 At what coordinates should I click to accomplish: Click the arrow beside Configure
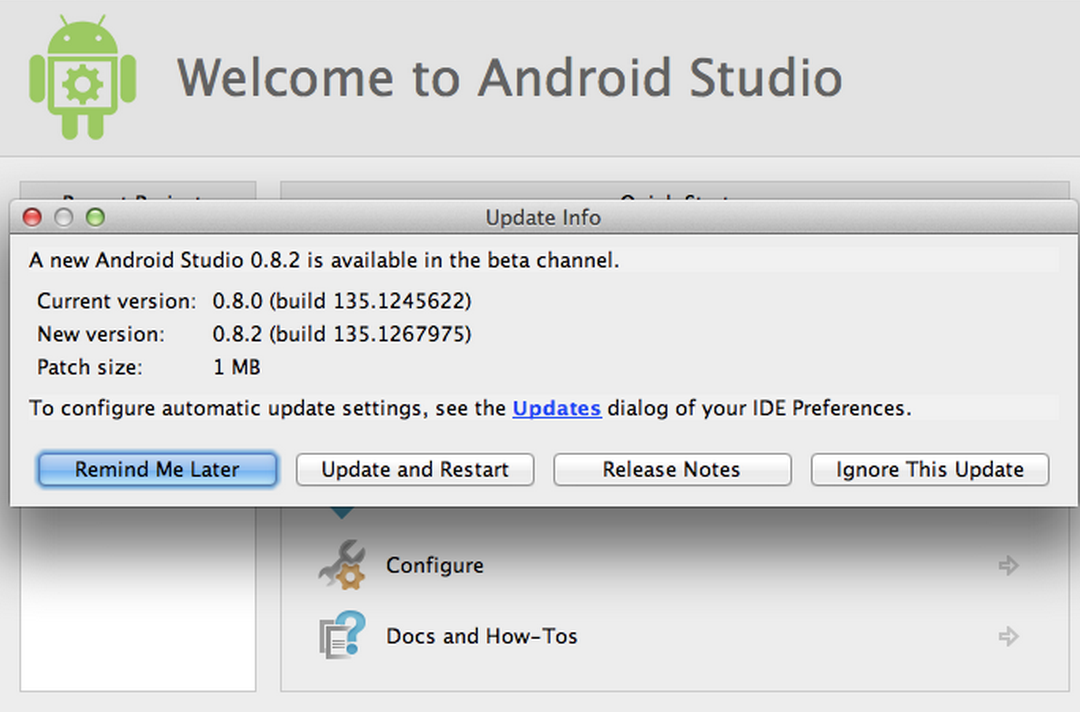tap(1008, 565)
